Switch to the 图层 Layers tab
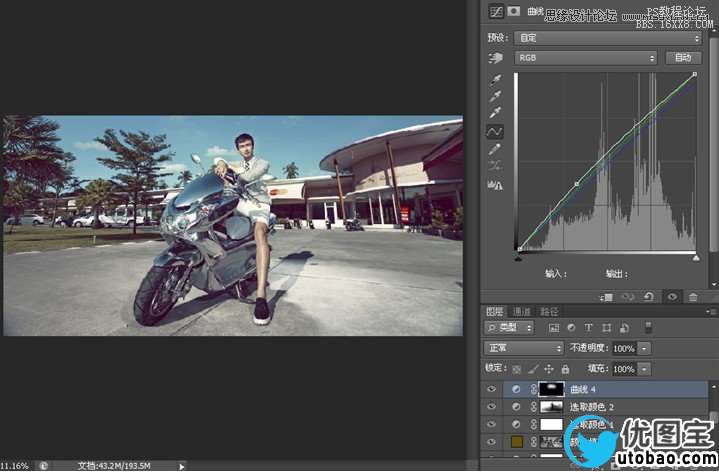719x472 pixels. [x=494, y=311]
